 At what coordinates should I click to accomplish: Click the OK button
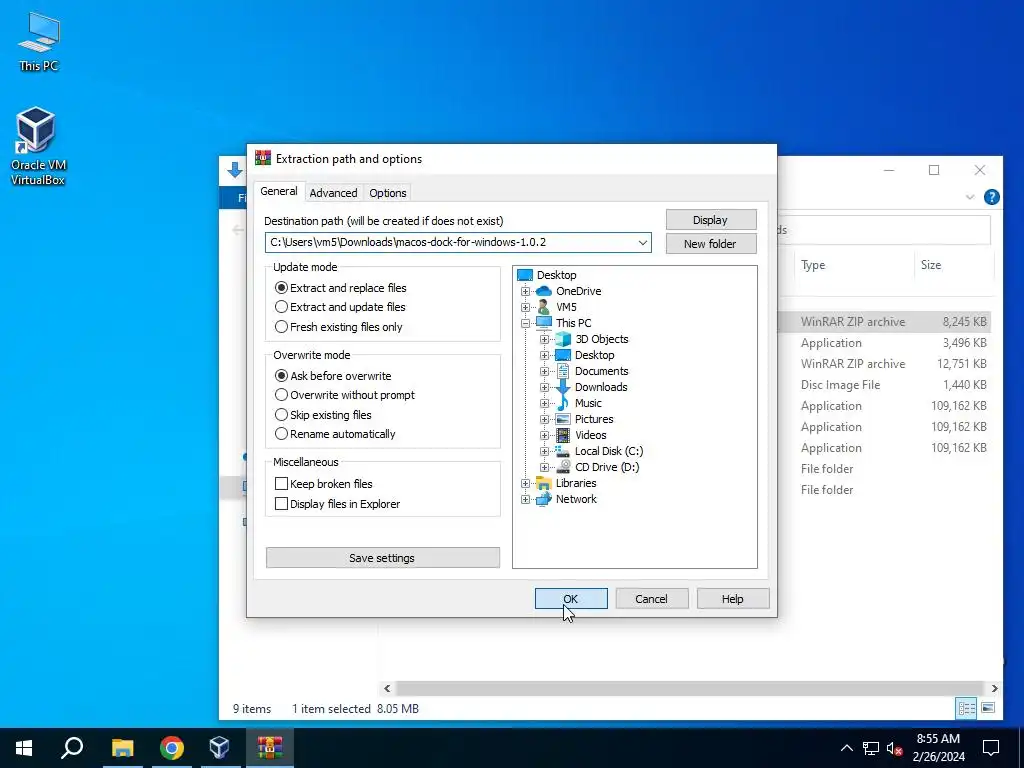(x=571, y=599)
